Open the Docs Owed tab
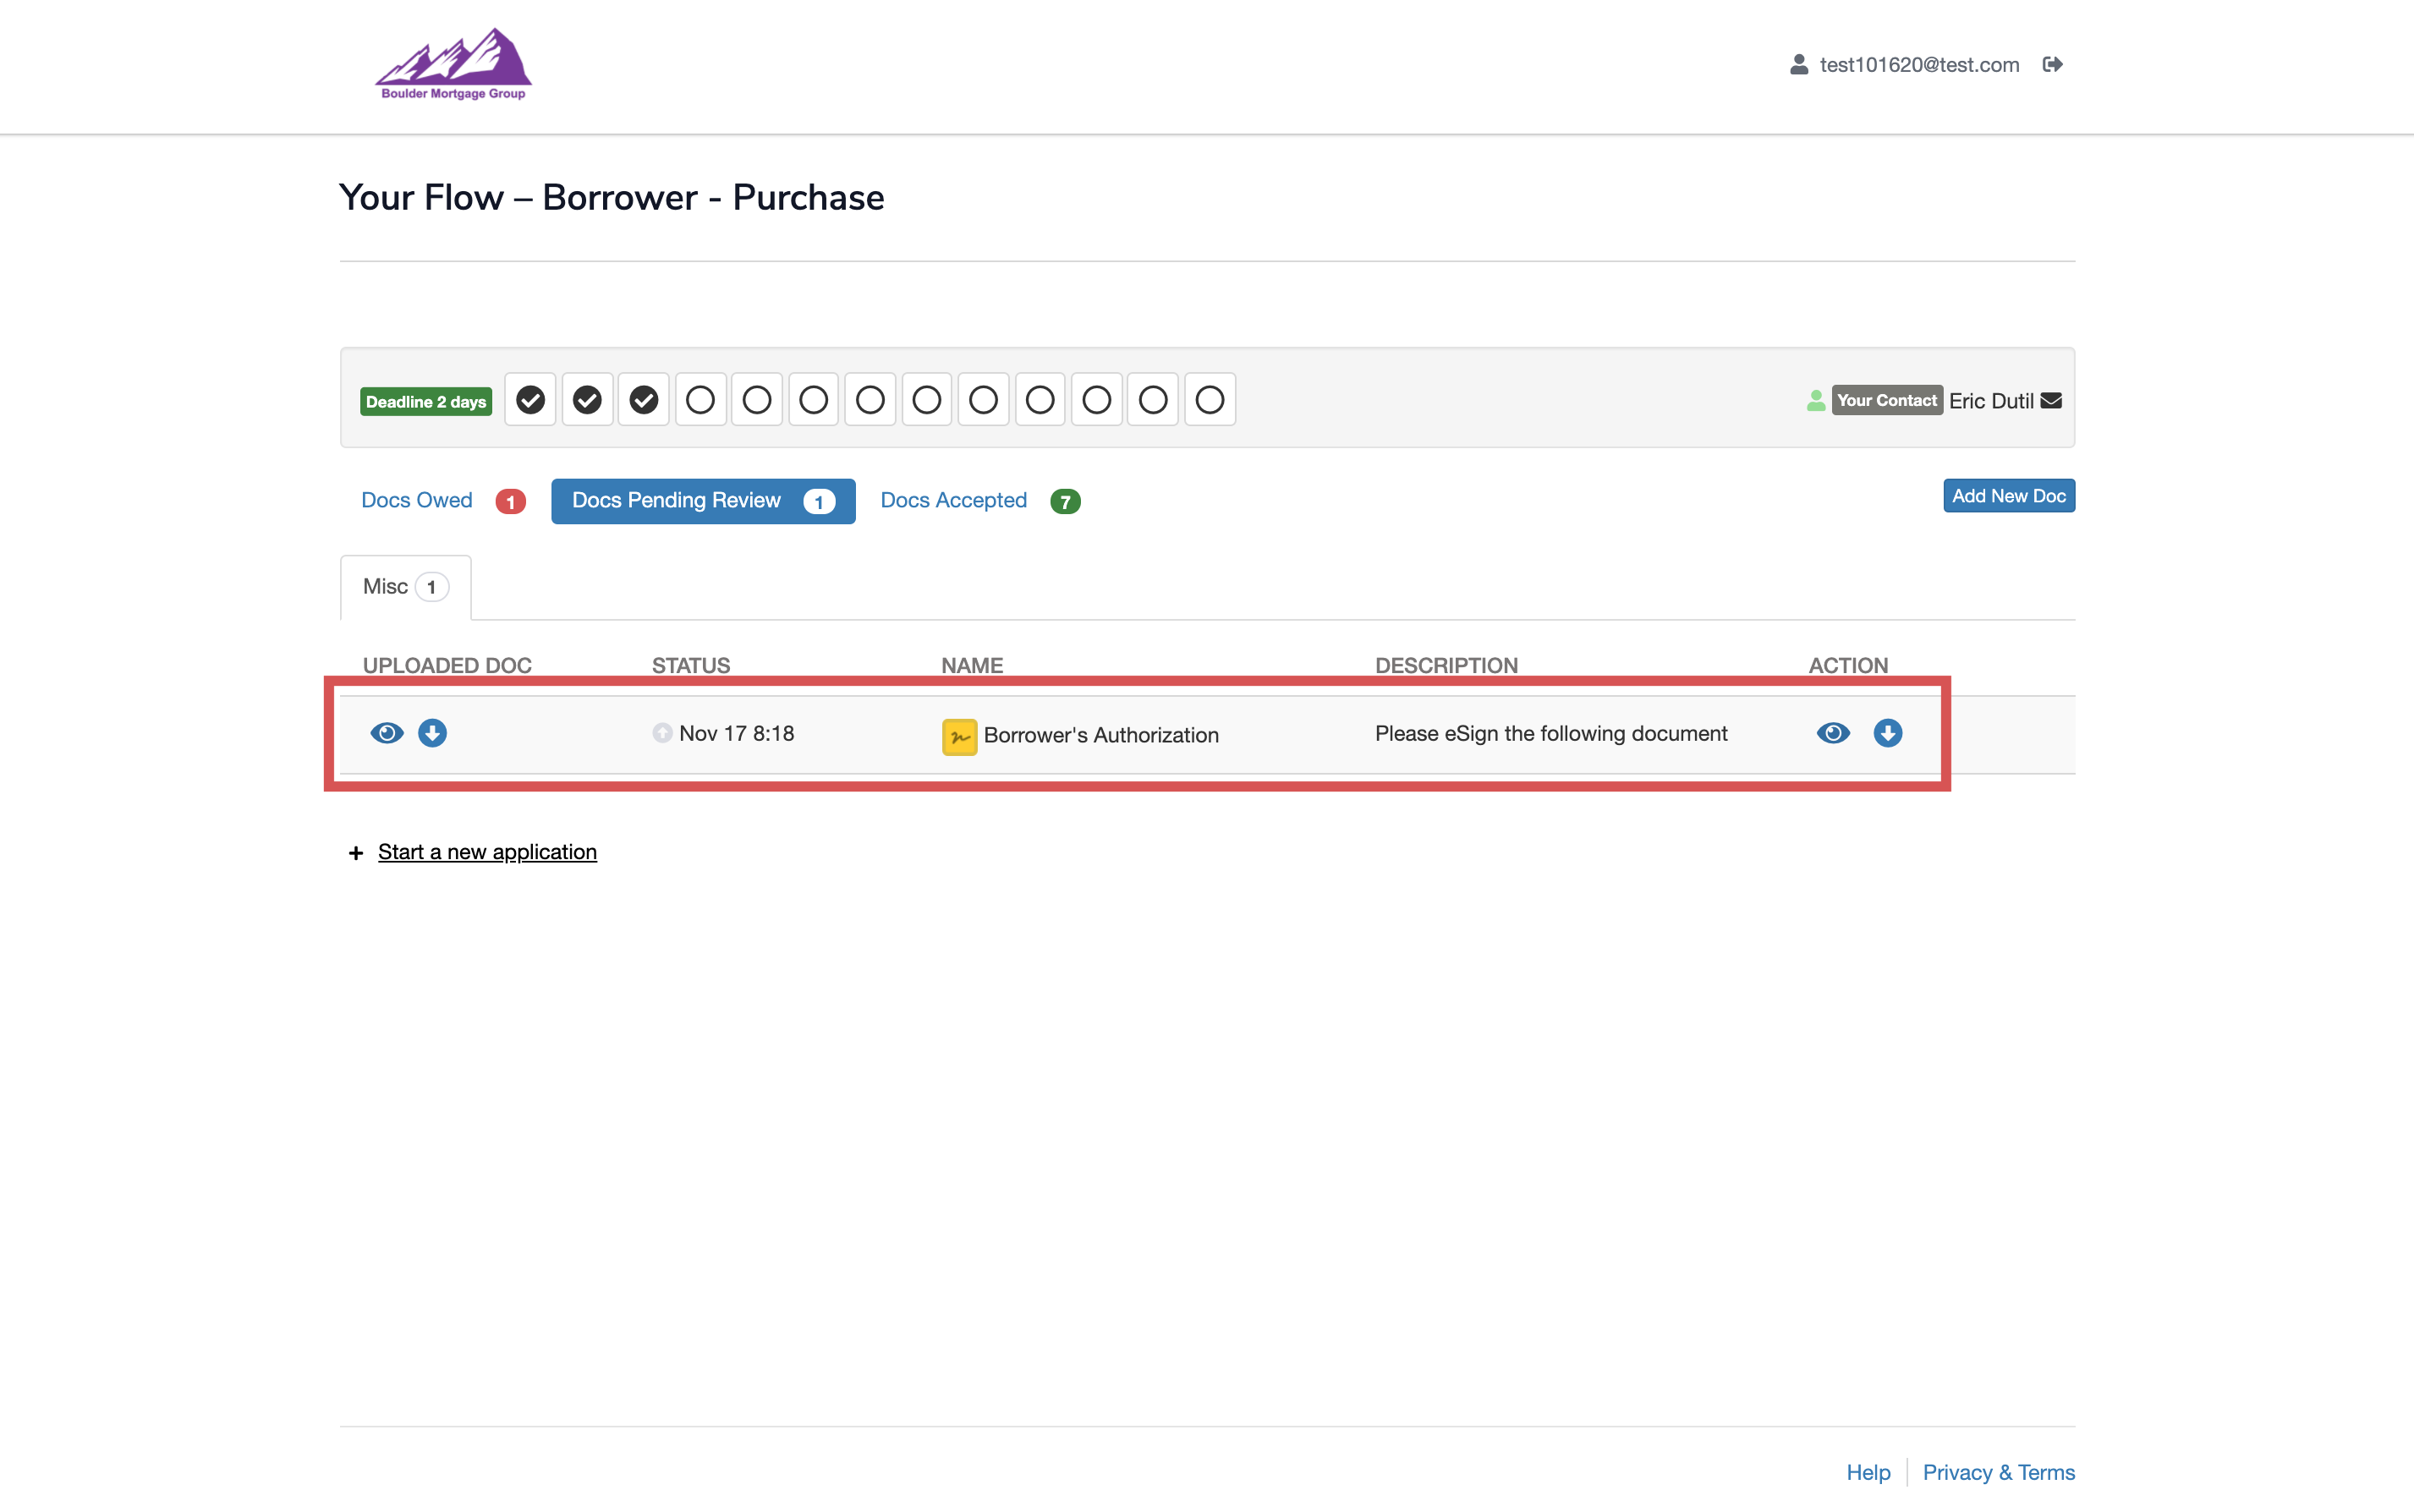Image resolution: width=2414 pixels, height=1512 pixels. [417, 500]
